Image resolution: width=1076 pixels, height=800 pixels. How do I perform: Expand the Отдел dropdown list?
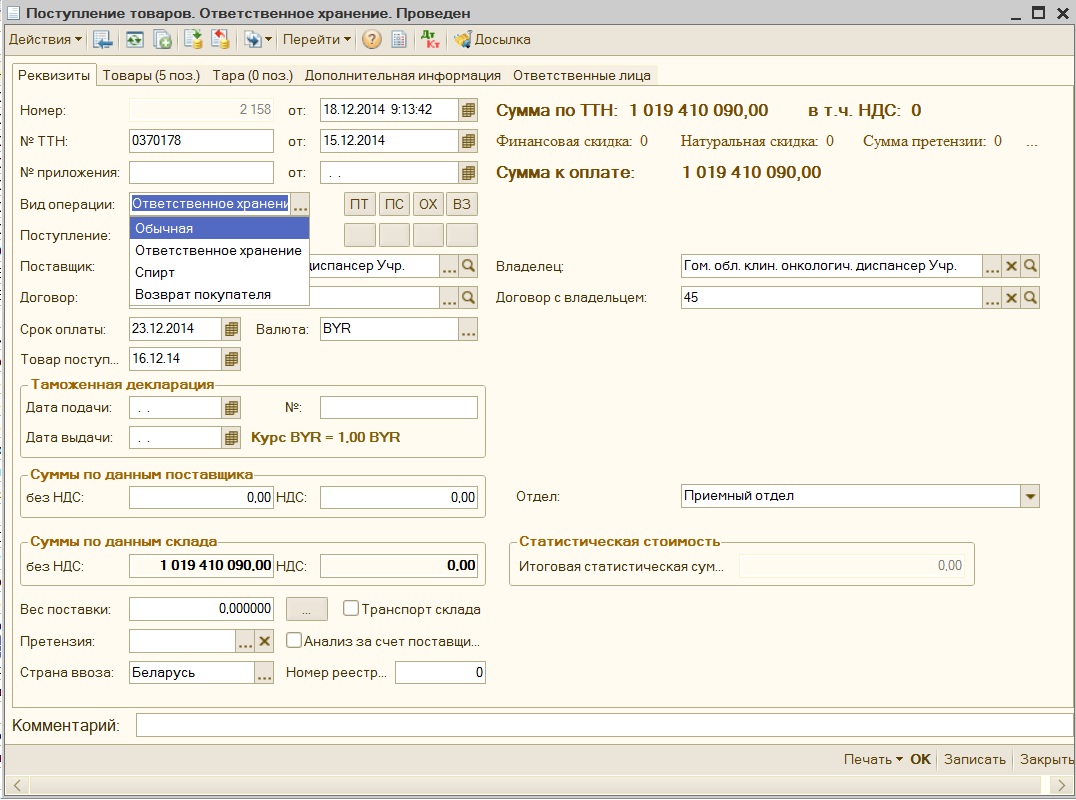1030,496
